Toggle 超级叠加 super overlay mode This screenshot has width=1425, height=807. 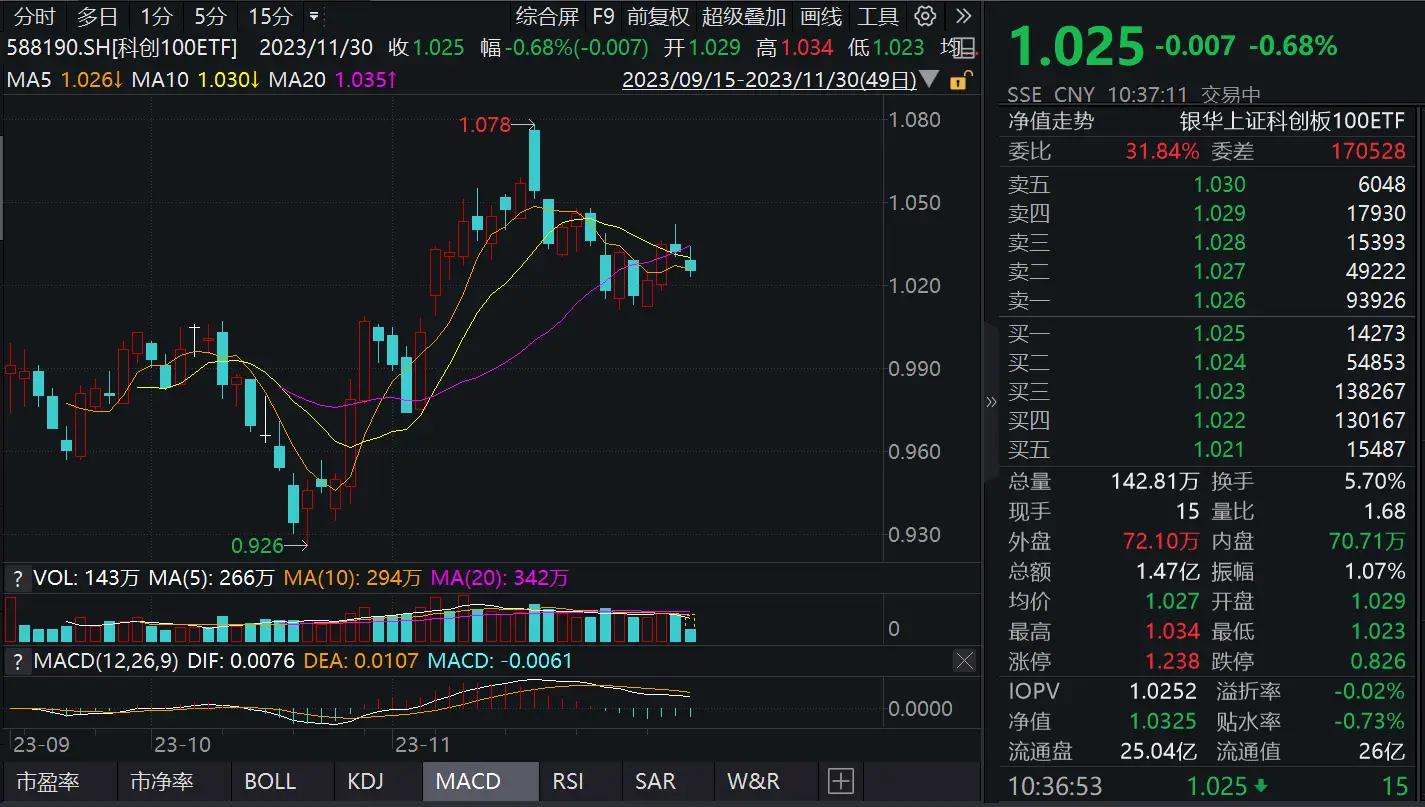[743, 16]
